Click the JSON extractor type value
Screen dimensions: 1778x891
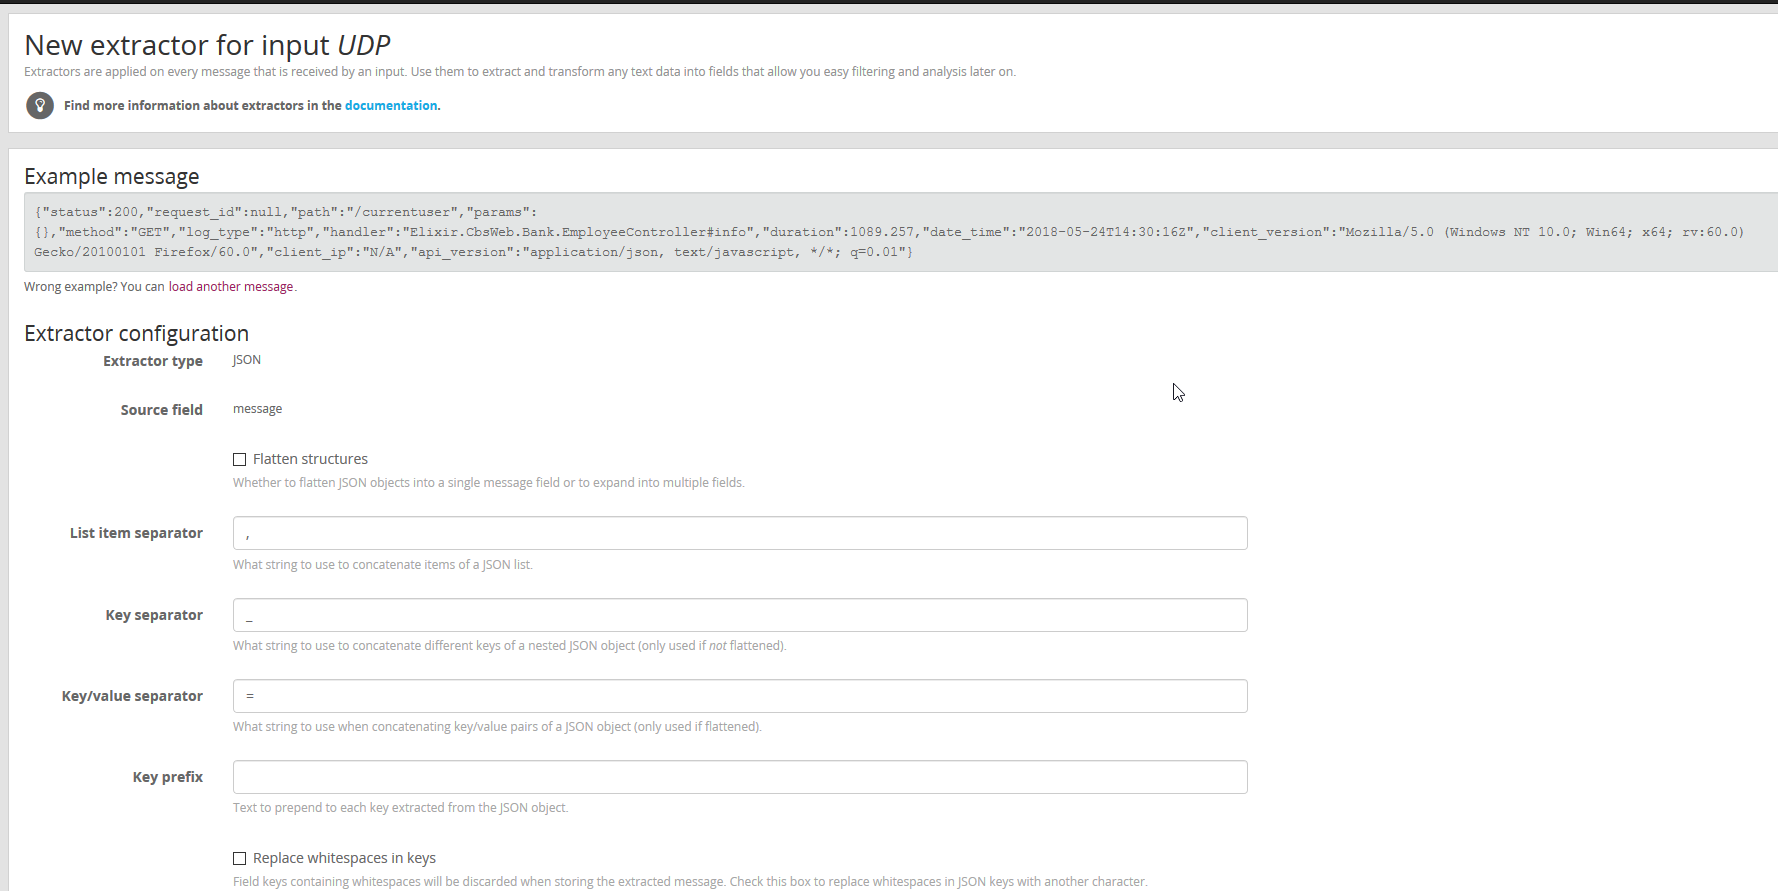(247, 360)
